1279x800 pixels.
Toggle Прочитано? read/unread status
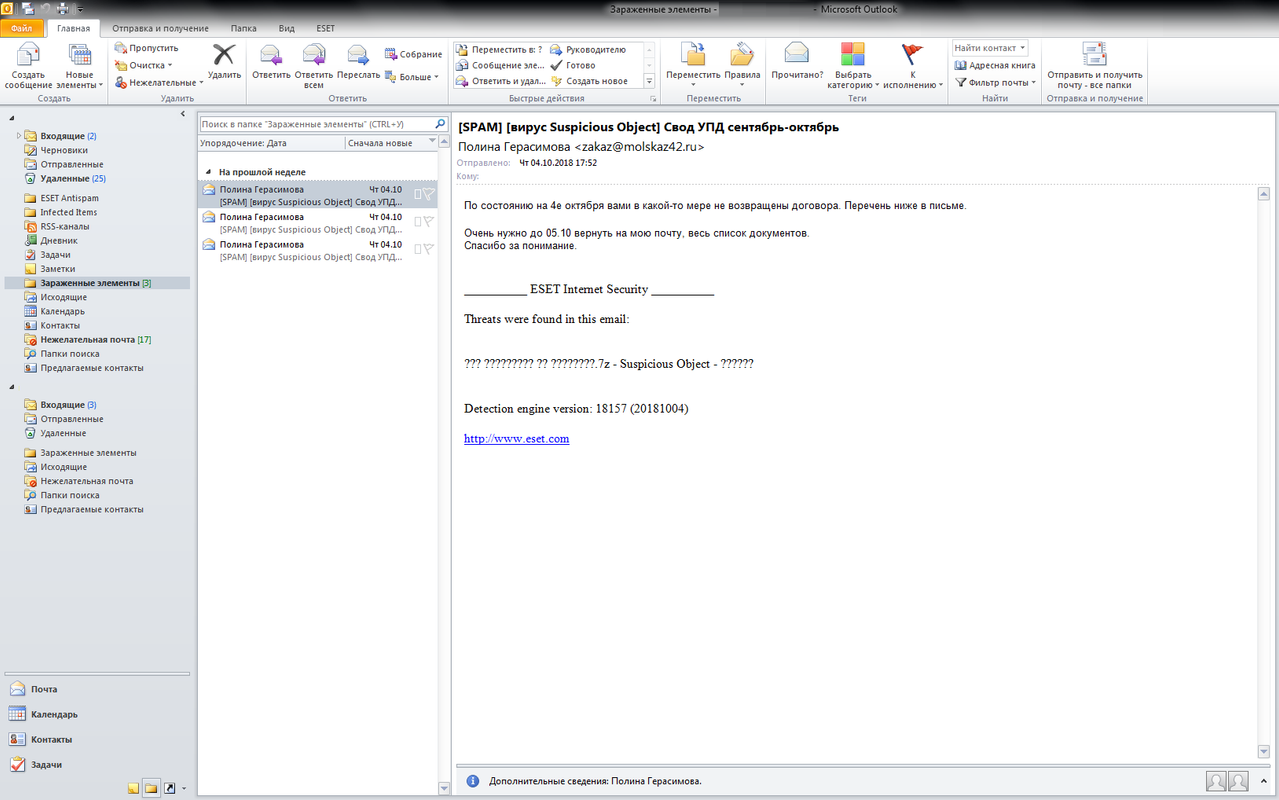click(797, 62)
